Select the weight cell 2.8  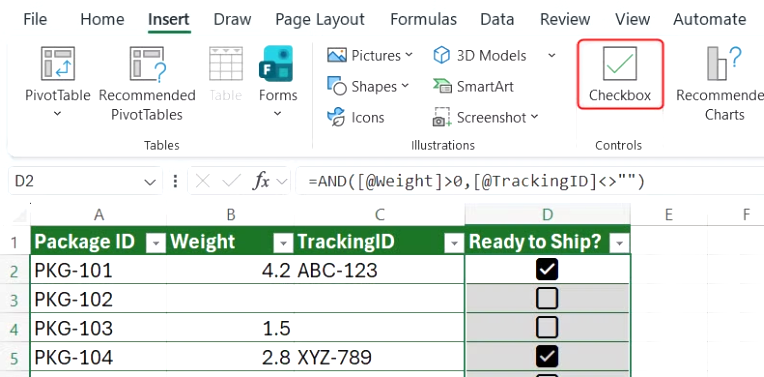click(231, 357)
